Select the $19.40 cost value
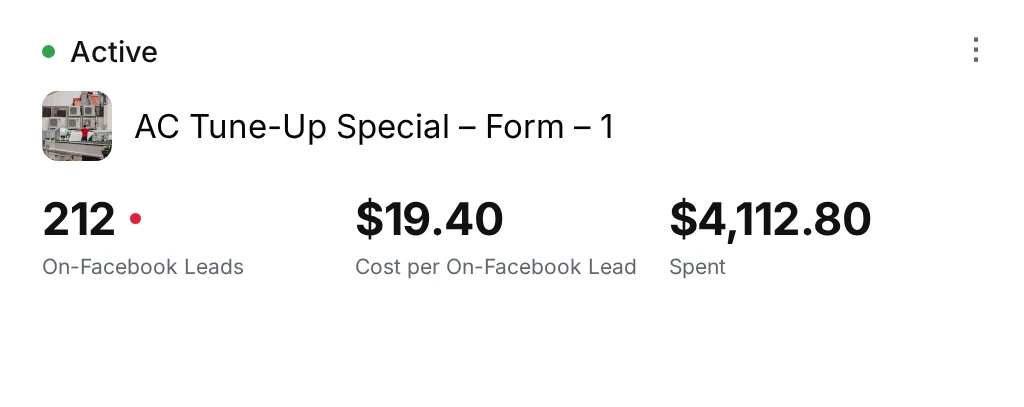The height and width of the screenshot is (407, 1024). [x=429, y=220]
